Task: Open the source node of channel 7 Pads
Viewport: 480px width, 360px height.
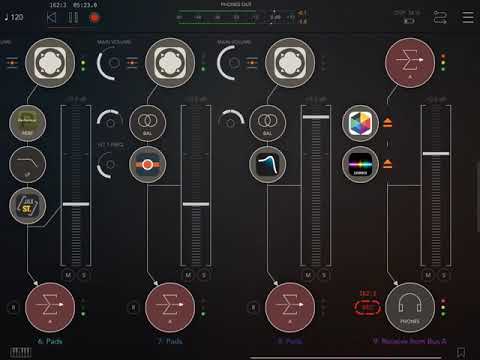Action: 170,63
